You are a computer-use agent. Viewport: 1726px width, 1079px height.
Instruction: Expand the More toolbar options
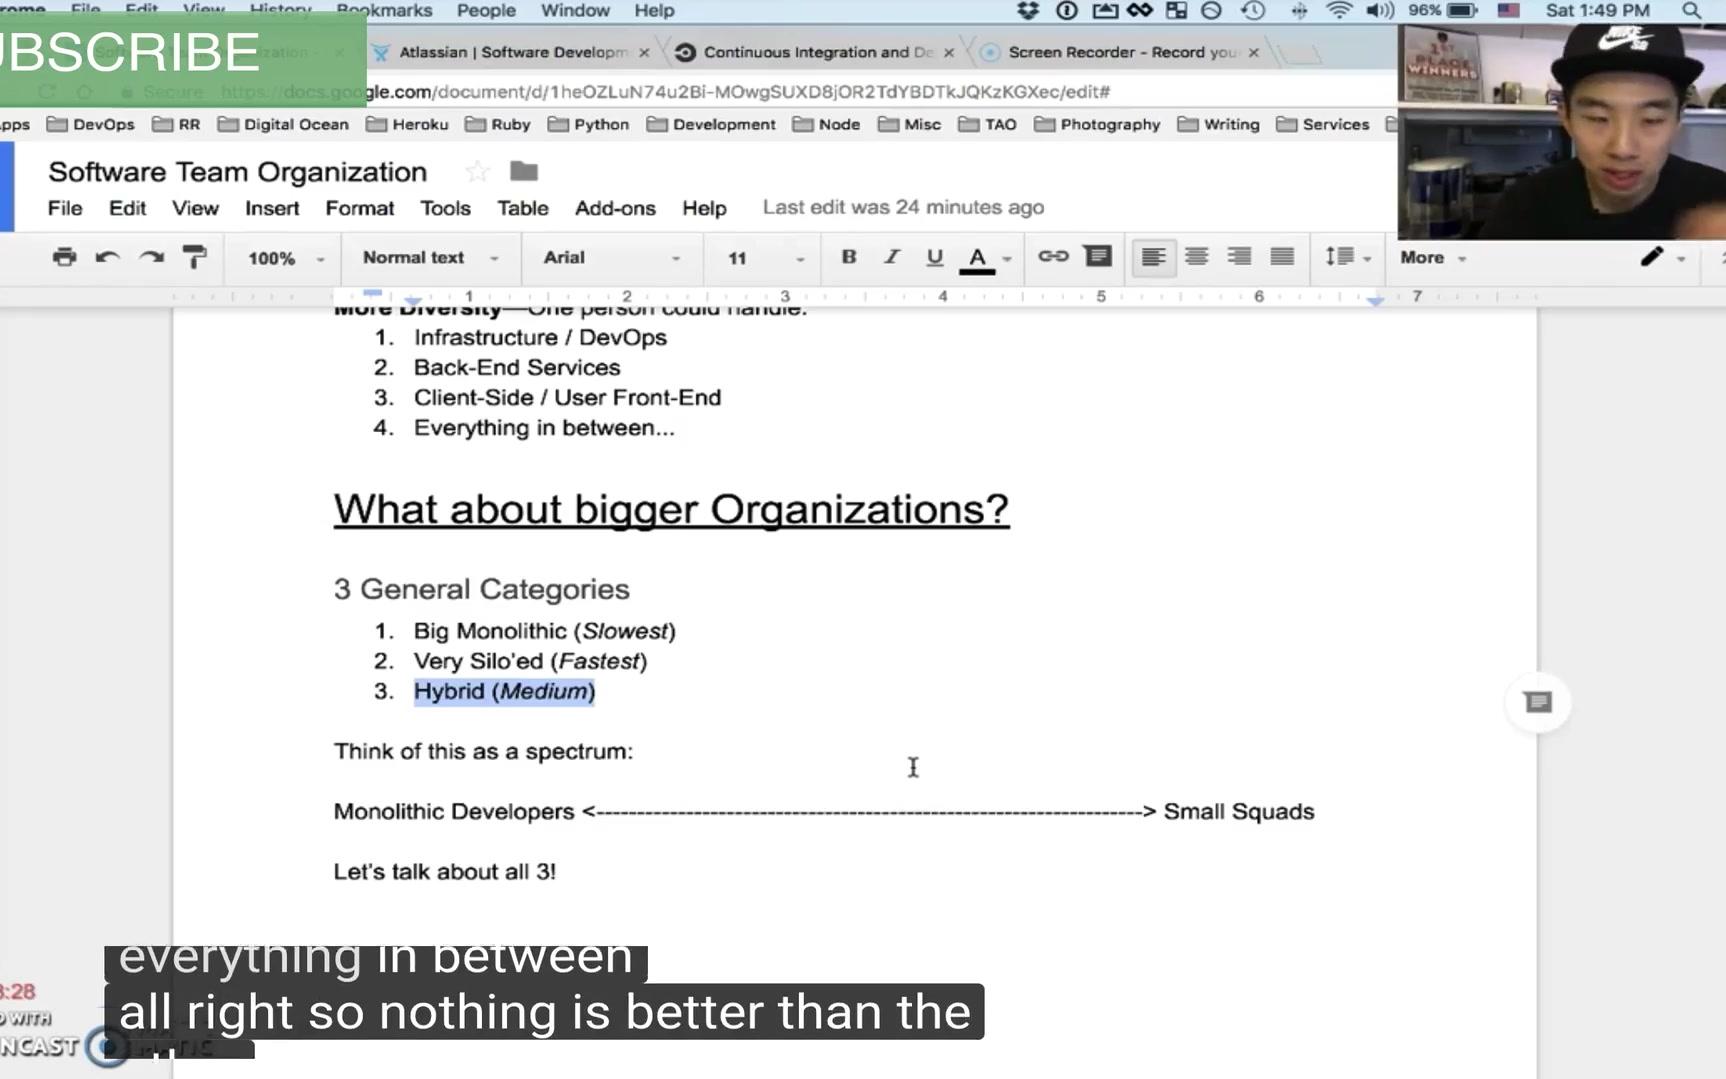tap(1433, 257)
